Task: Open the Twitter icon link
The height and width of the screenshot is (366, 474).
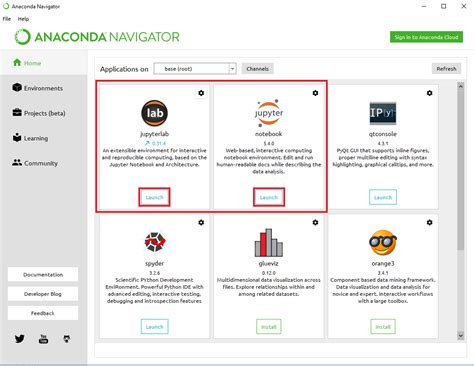Action: tap(20, 339)
